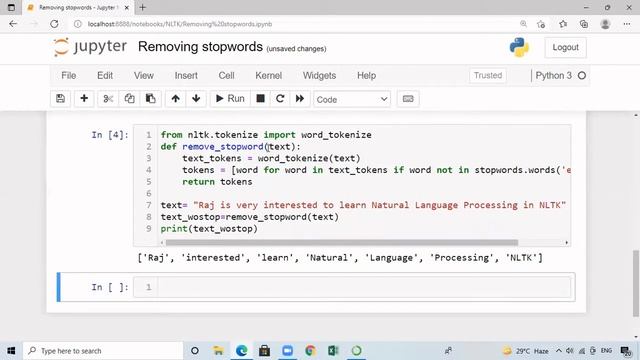The height and width of the screenshot is (360, 640).
Task: Click the right scroll arrow of cell 4
Action: click(x=567, y=242)
